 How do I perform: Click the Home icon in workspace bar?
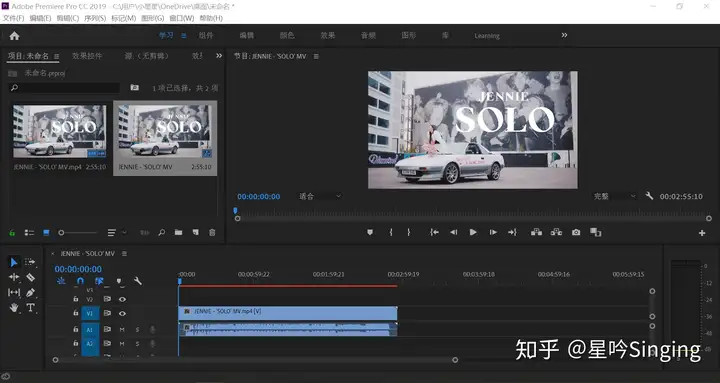[x=14, y=36]
